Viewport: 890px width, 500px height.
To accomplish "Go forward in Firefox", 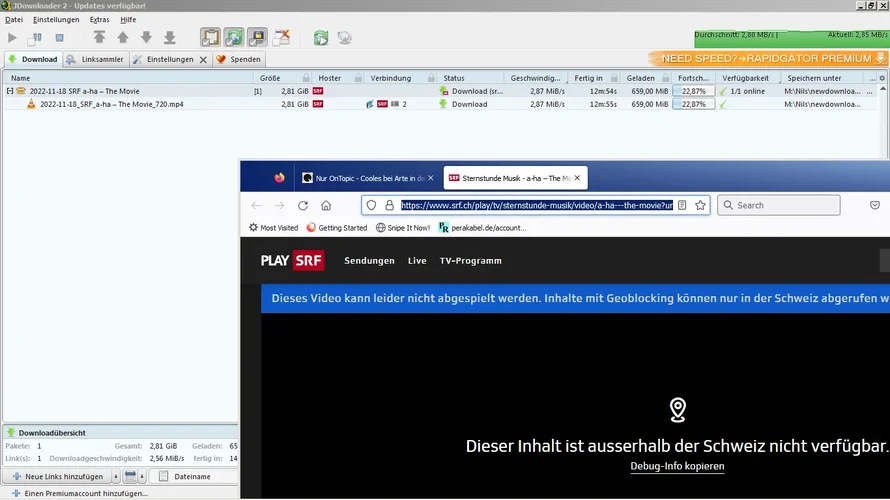I will pyautogui.click(x=279, y=205).
